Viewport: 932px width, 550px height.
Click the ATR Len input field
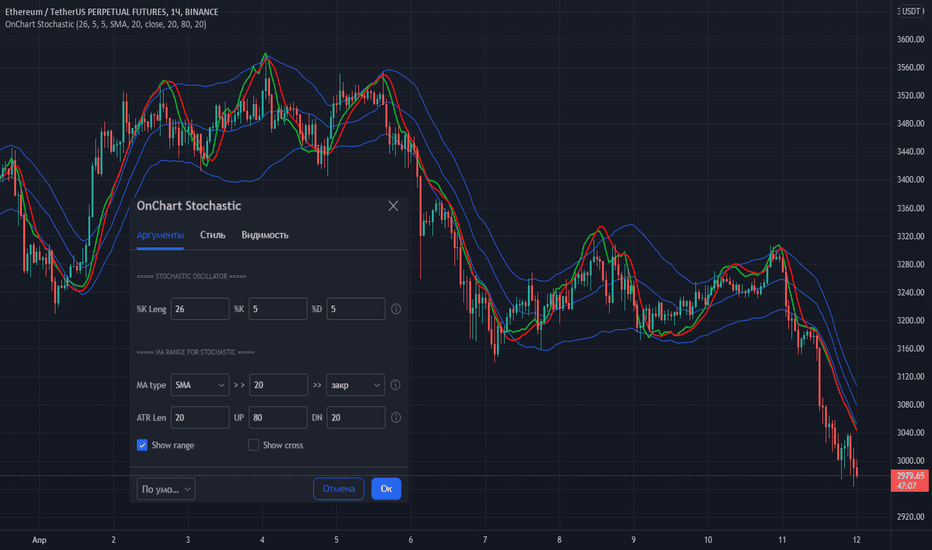[x=200, y=417]
